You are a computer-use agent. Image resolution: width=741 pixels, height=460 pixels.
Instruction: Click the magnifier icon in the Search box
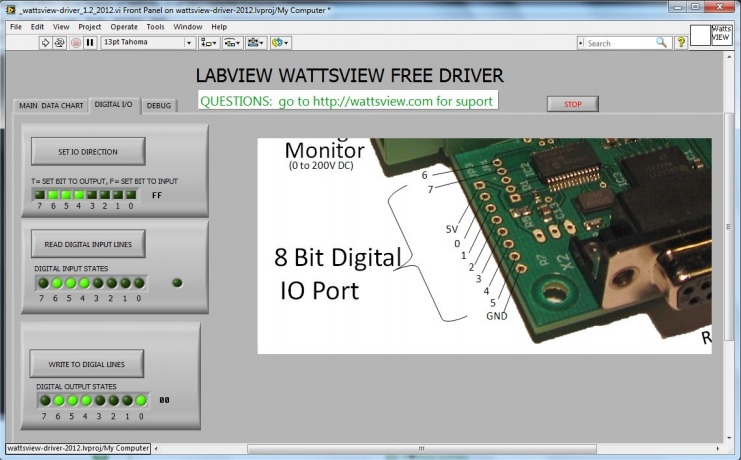tap(661, 43)
